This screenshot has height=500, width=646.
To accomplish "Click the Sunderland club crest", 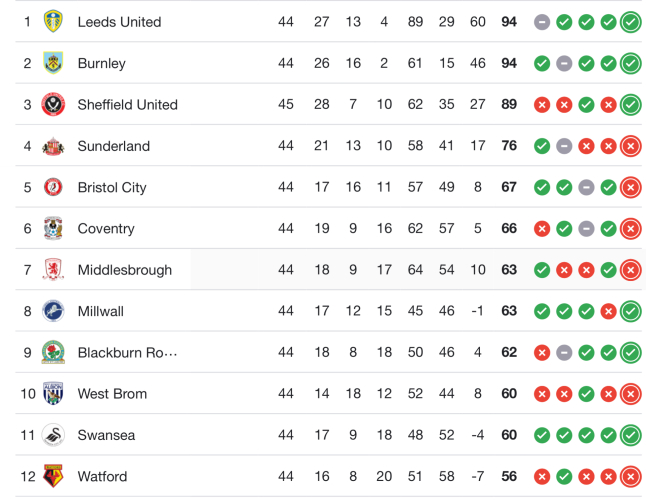I will pos(53,146).
